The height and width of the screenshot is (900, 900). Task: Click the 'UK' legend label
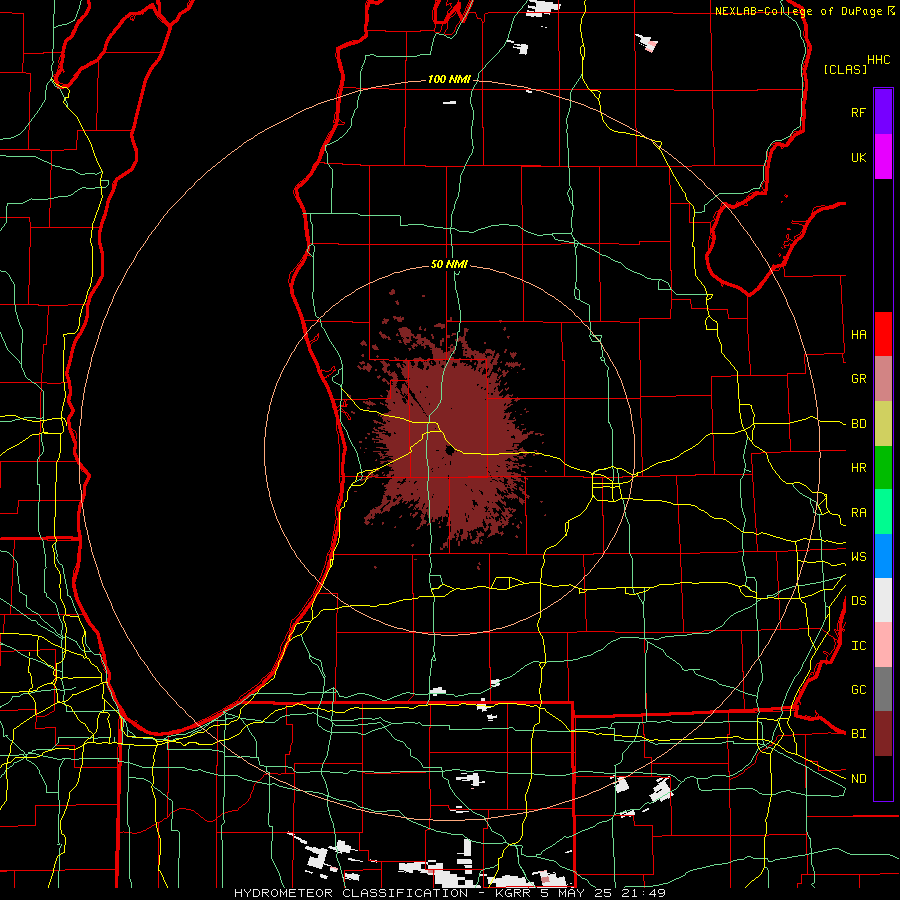[858, 157]
